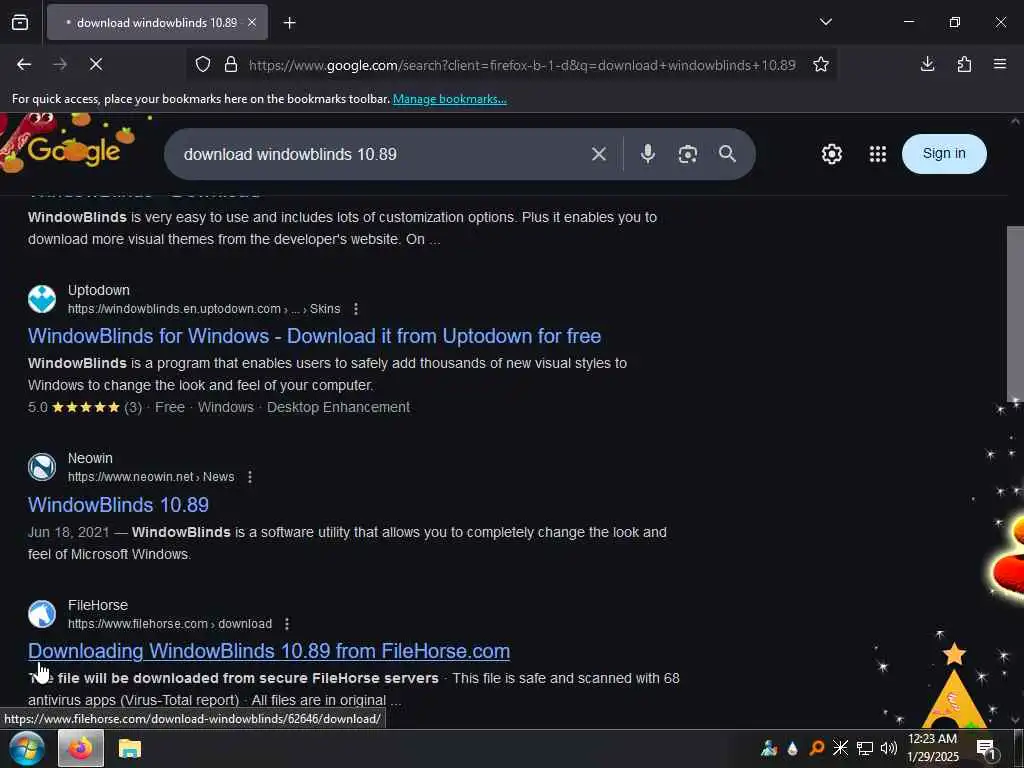Open the extensions puzzle icon

click(964, 64)
